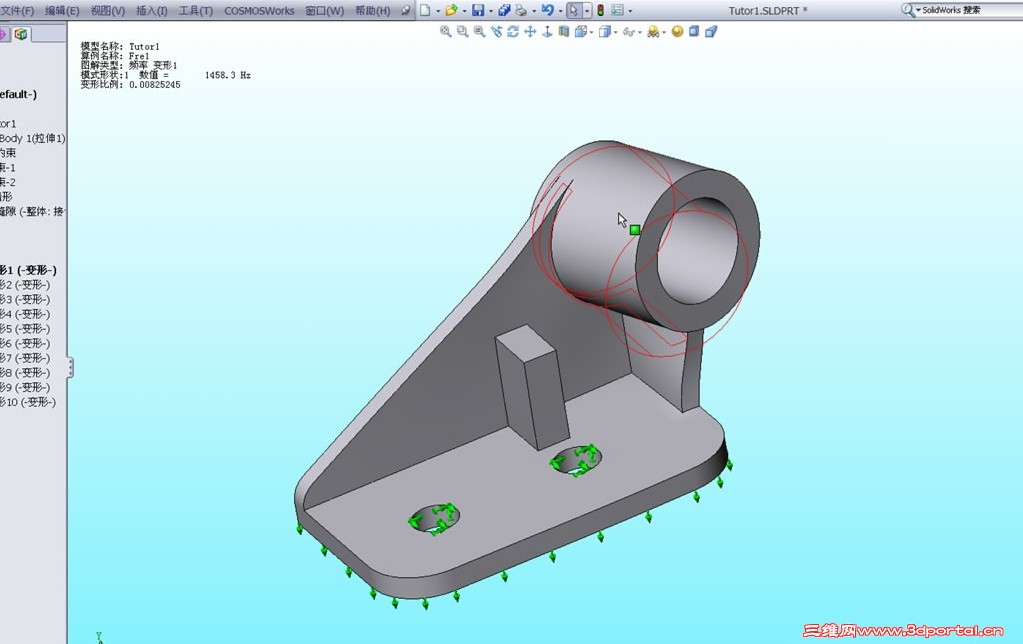Select the 变形2 mode shape plot
Viewport: 1023px width, 644px height.
pos(25,284)
